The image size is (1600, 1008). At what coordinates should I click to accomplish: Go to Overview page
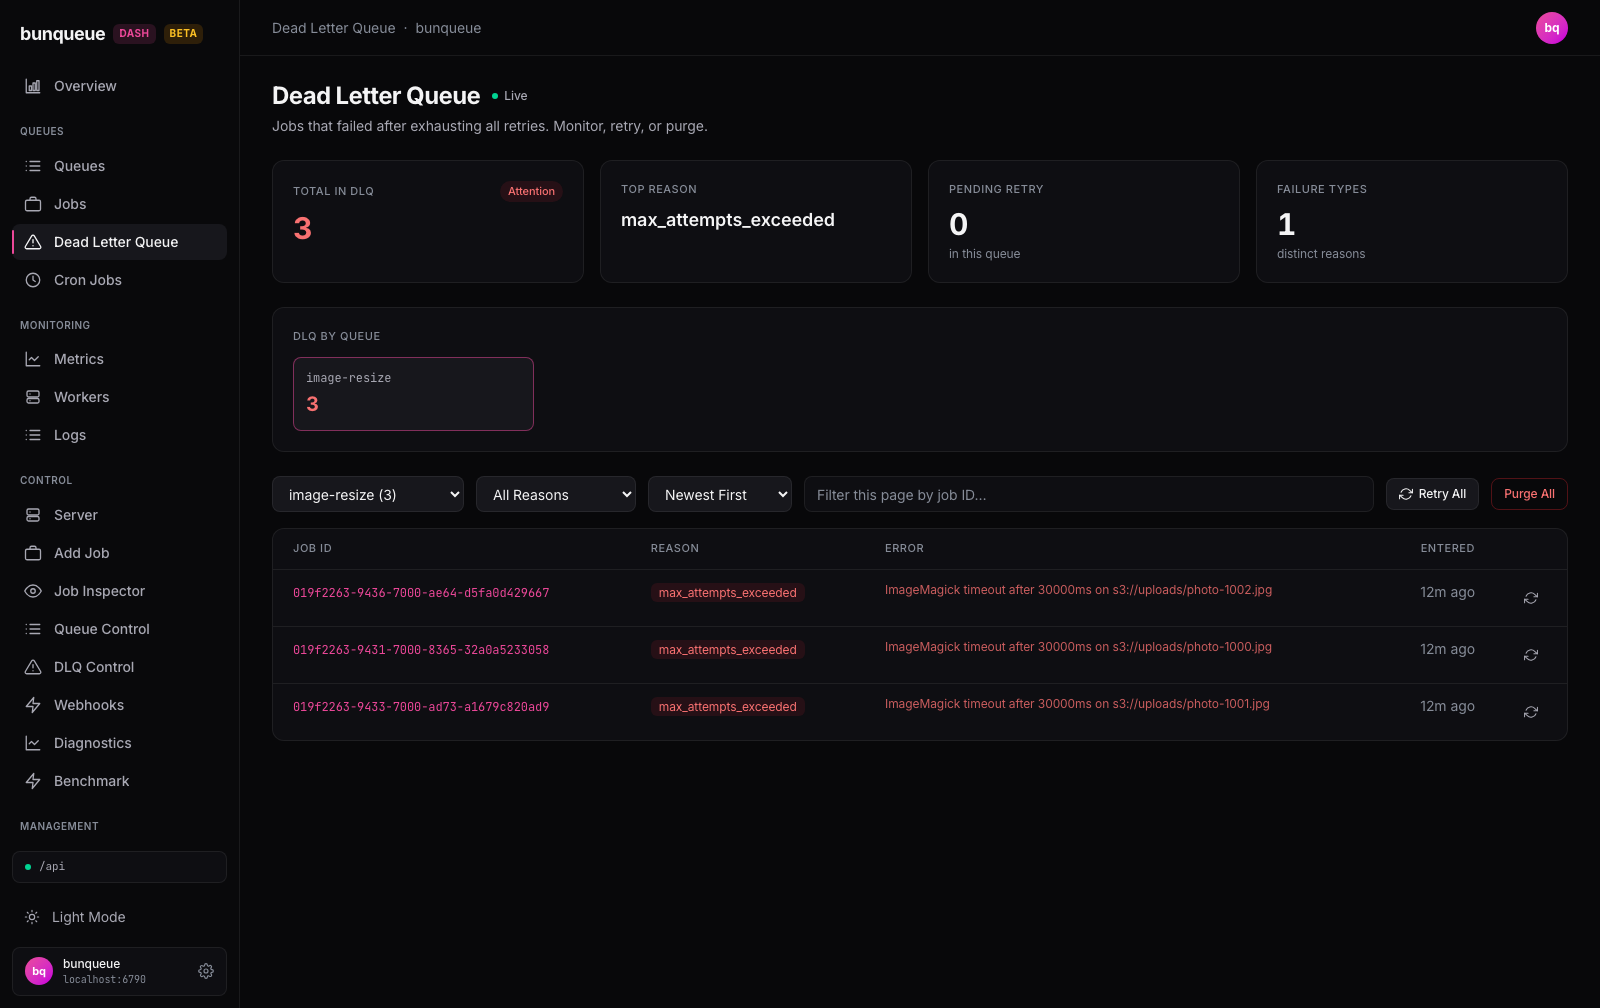pyautogui.click(x=119, y=86)
